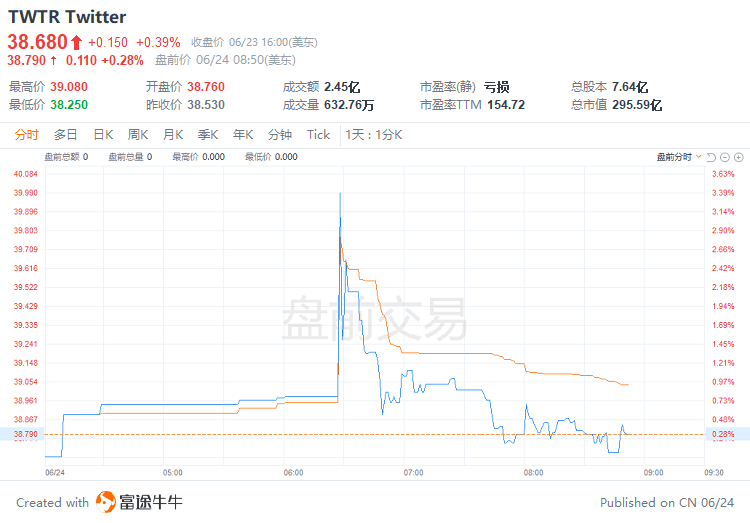The height and width of the screenshot is (523, 750).
Task: Click the 总股本 7.64亿 value
Action: [630, 87]
